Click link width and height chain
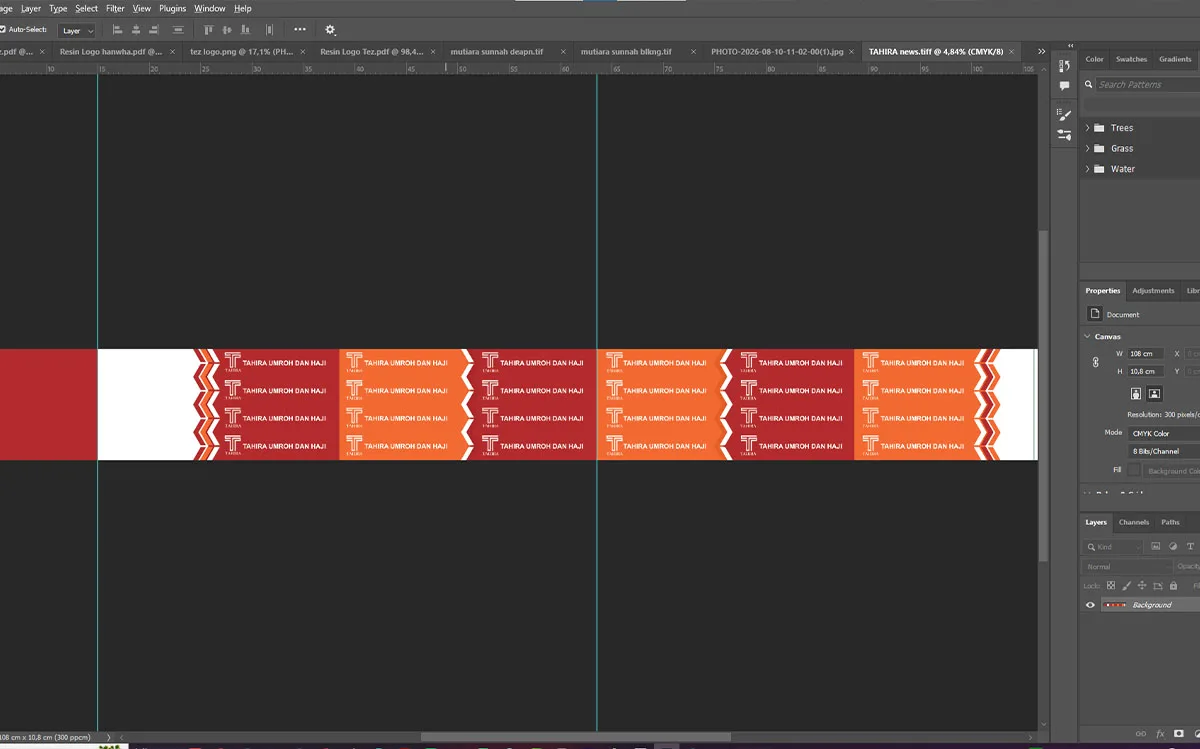Viewport: 1200px width, 749px height. coord(1096,363)
